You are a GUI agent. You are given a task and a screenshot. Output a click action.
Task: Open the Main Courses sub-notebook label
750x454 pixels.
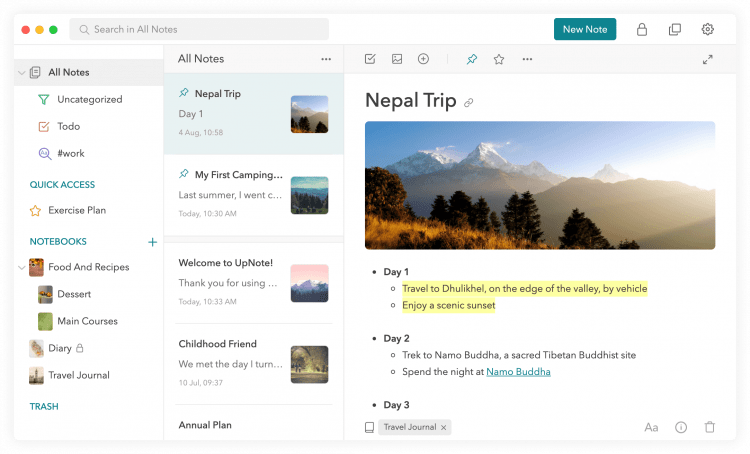pos(87,321)
